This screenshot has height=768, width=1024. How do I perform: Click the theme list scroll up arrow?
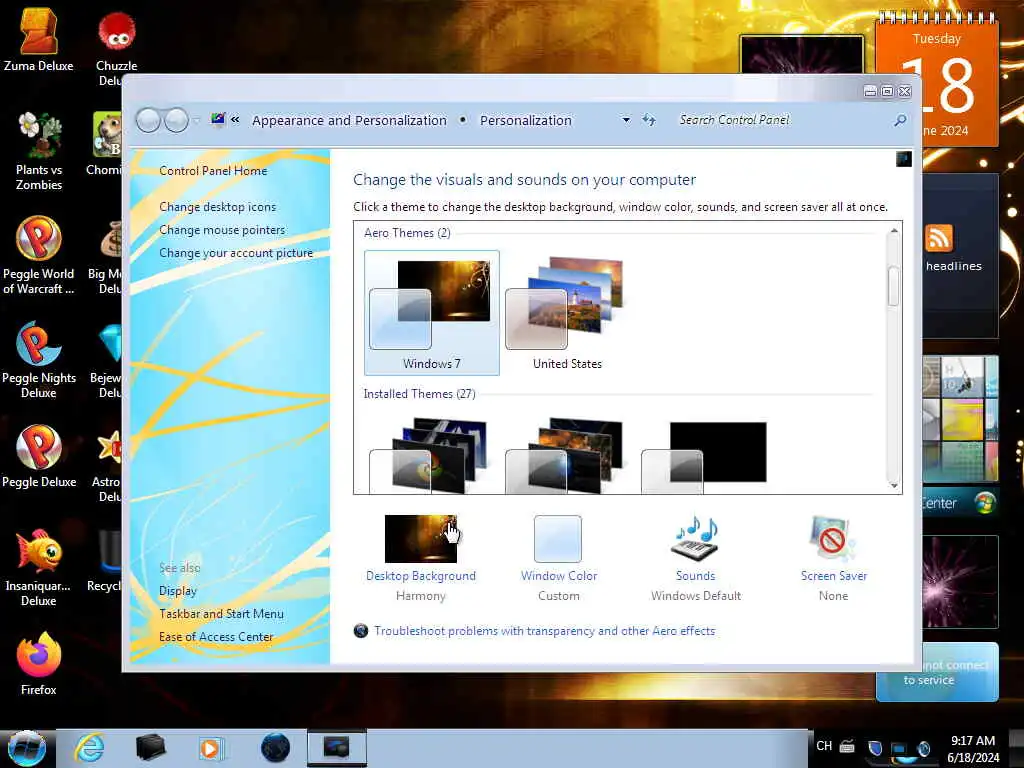pos(894,231)
